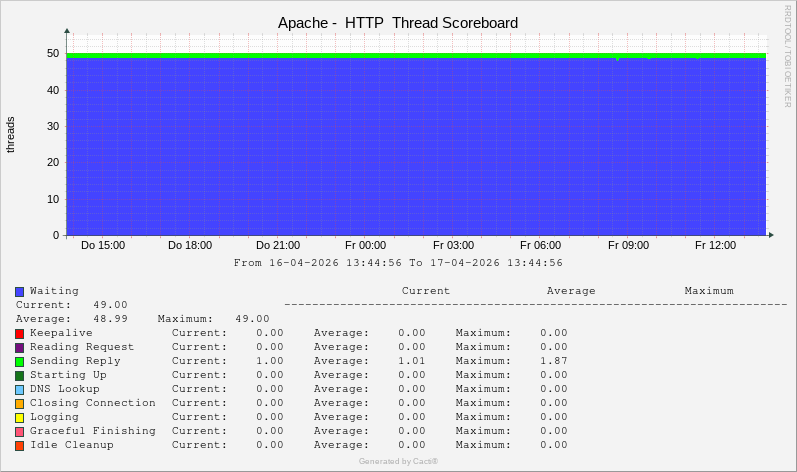Click the Generated by Cacti footer text
The height and width of the screenshot is (472, 797).
[398, 461]
